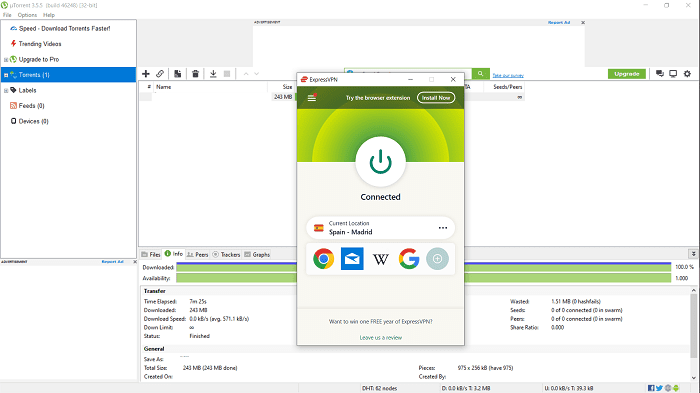Image resolution: width=700 pixels, height=393 pixels.
Task: Open uTorrent preferences gear icon
Action: [688, 74]
